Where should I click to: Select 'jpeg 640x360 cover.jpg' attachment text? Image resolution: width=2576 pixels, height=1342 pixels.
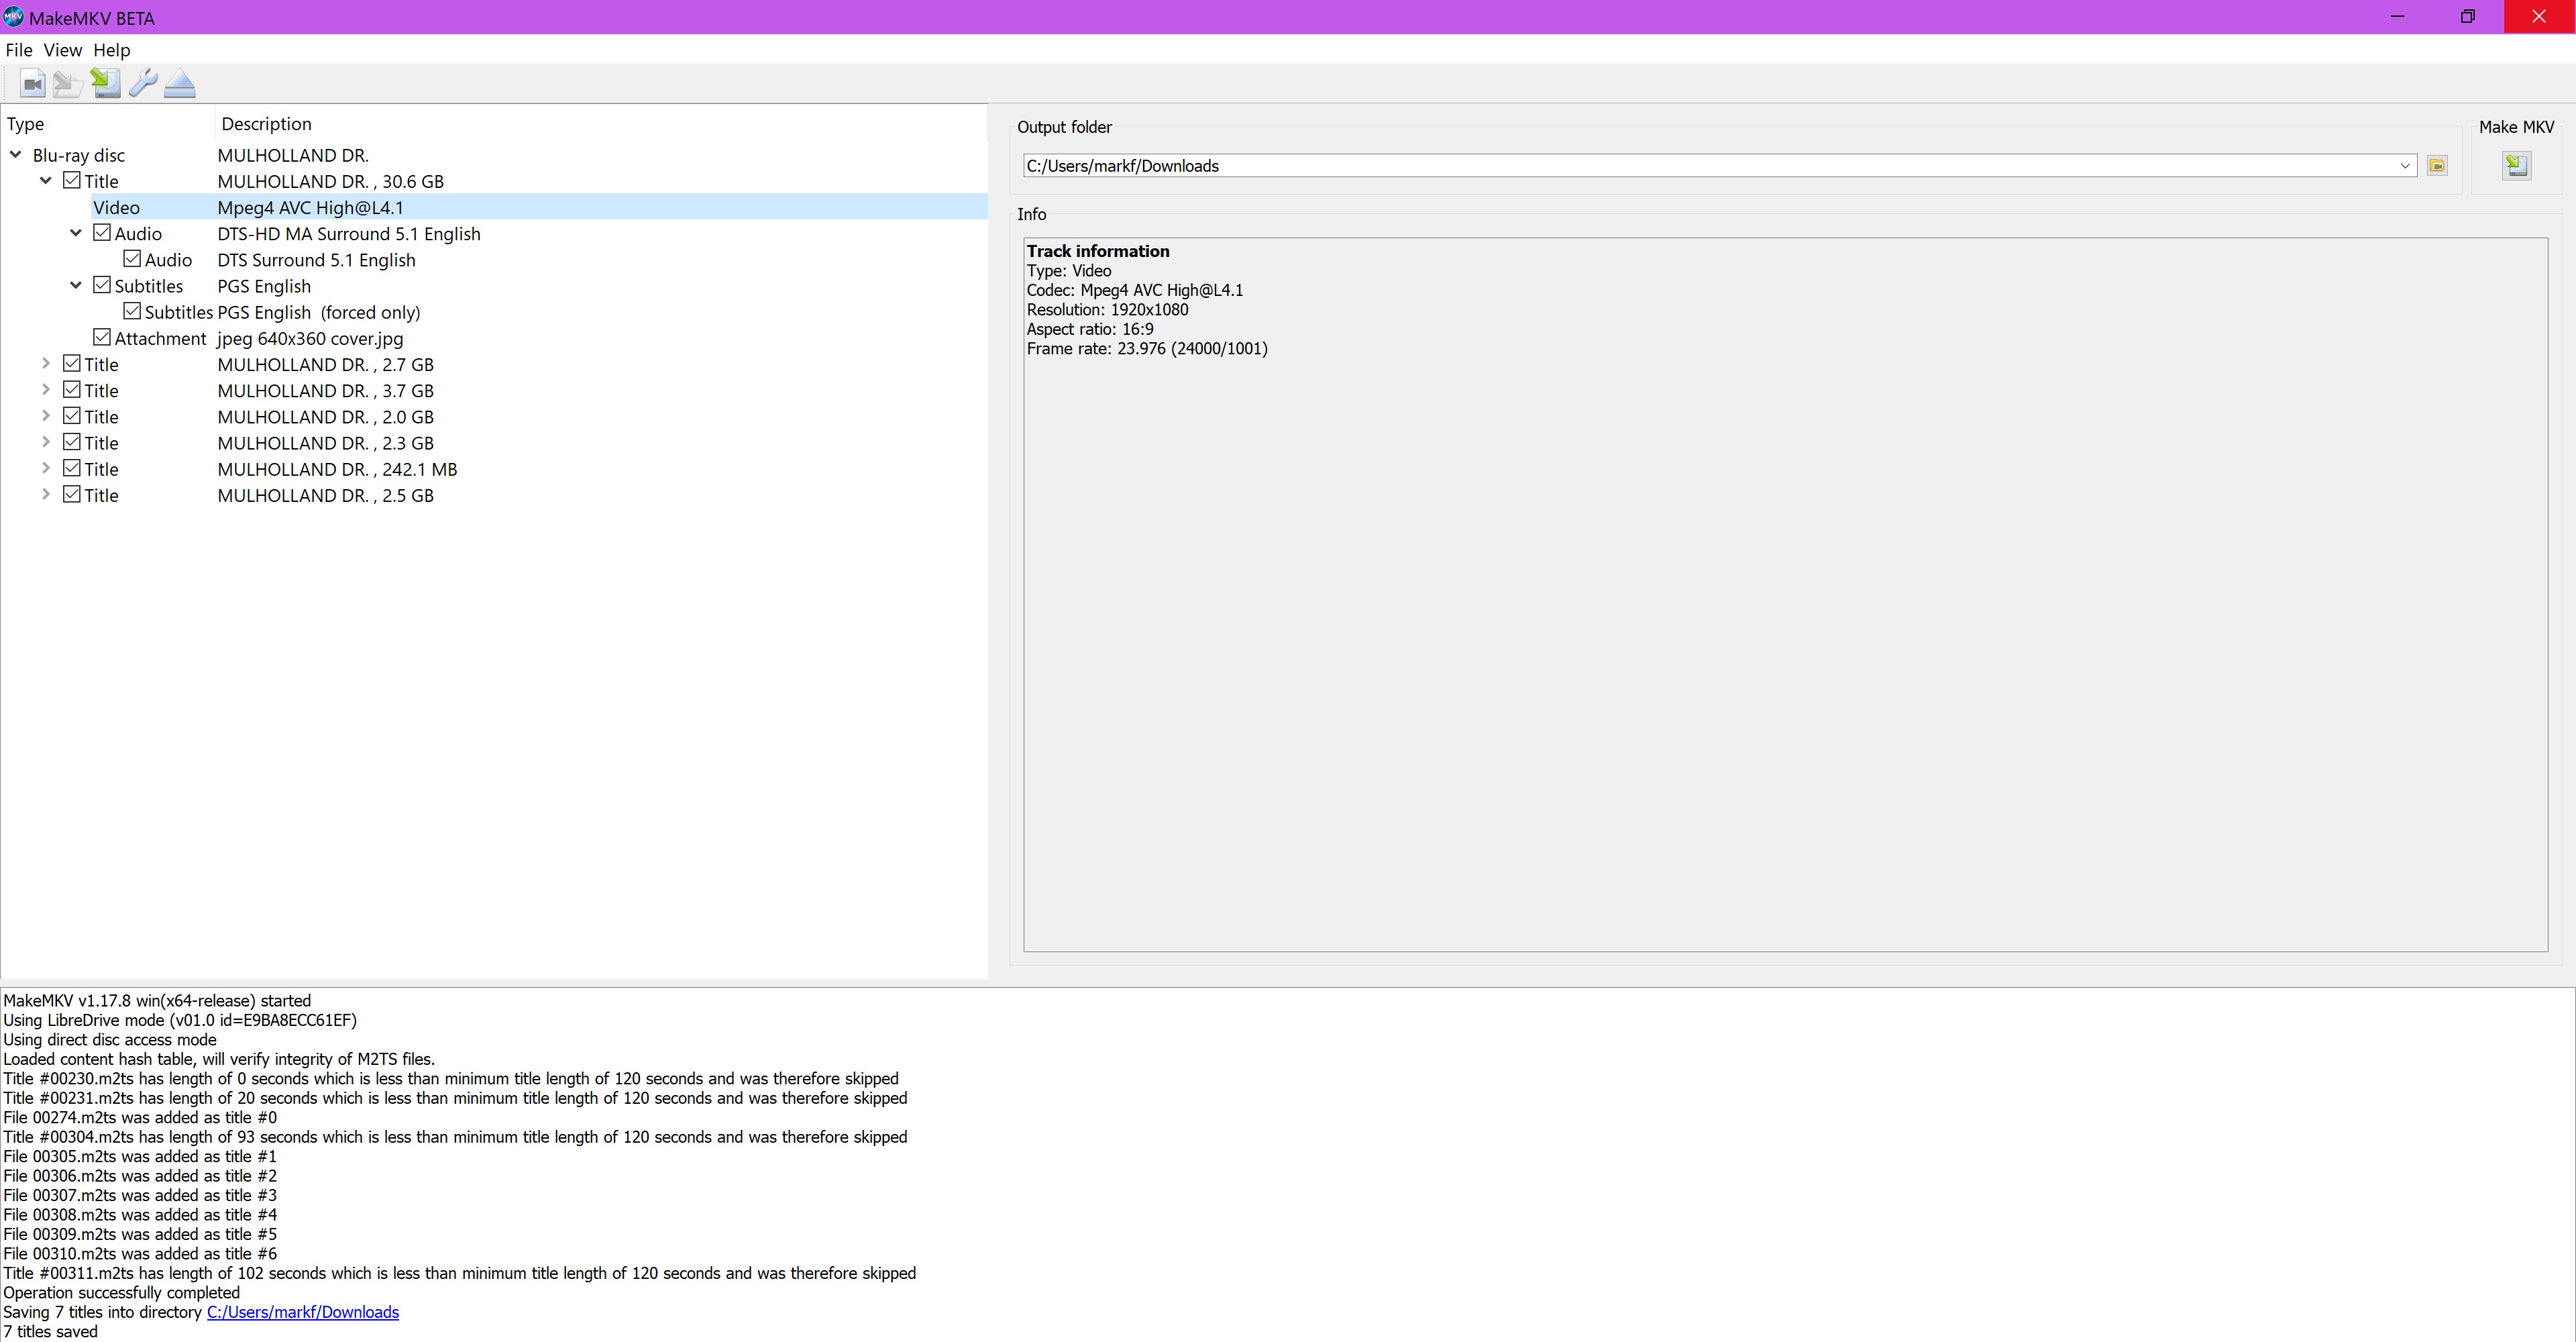point(311,338)
